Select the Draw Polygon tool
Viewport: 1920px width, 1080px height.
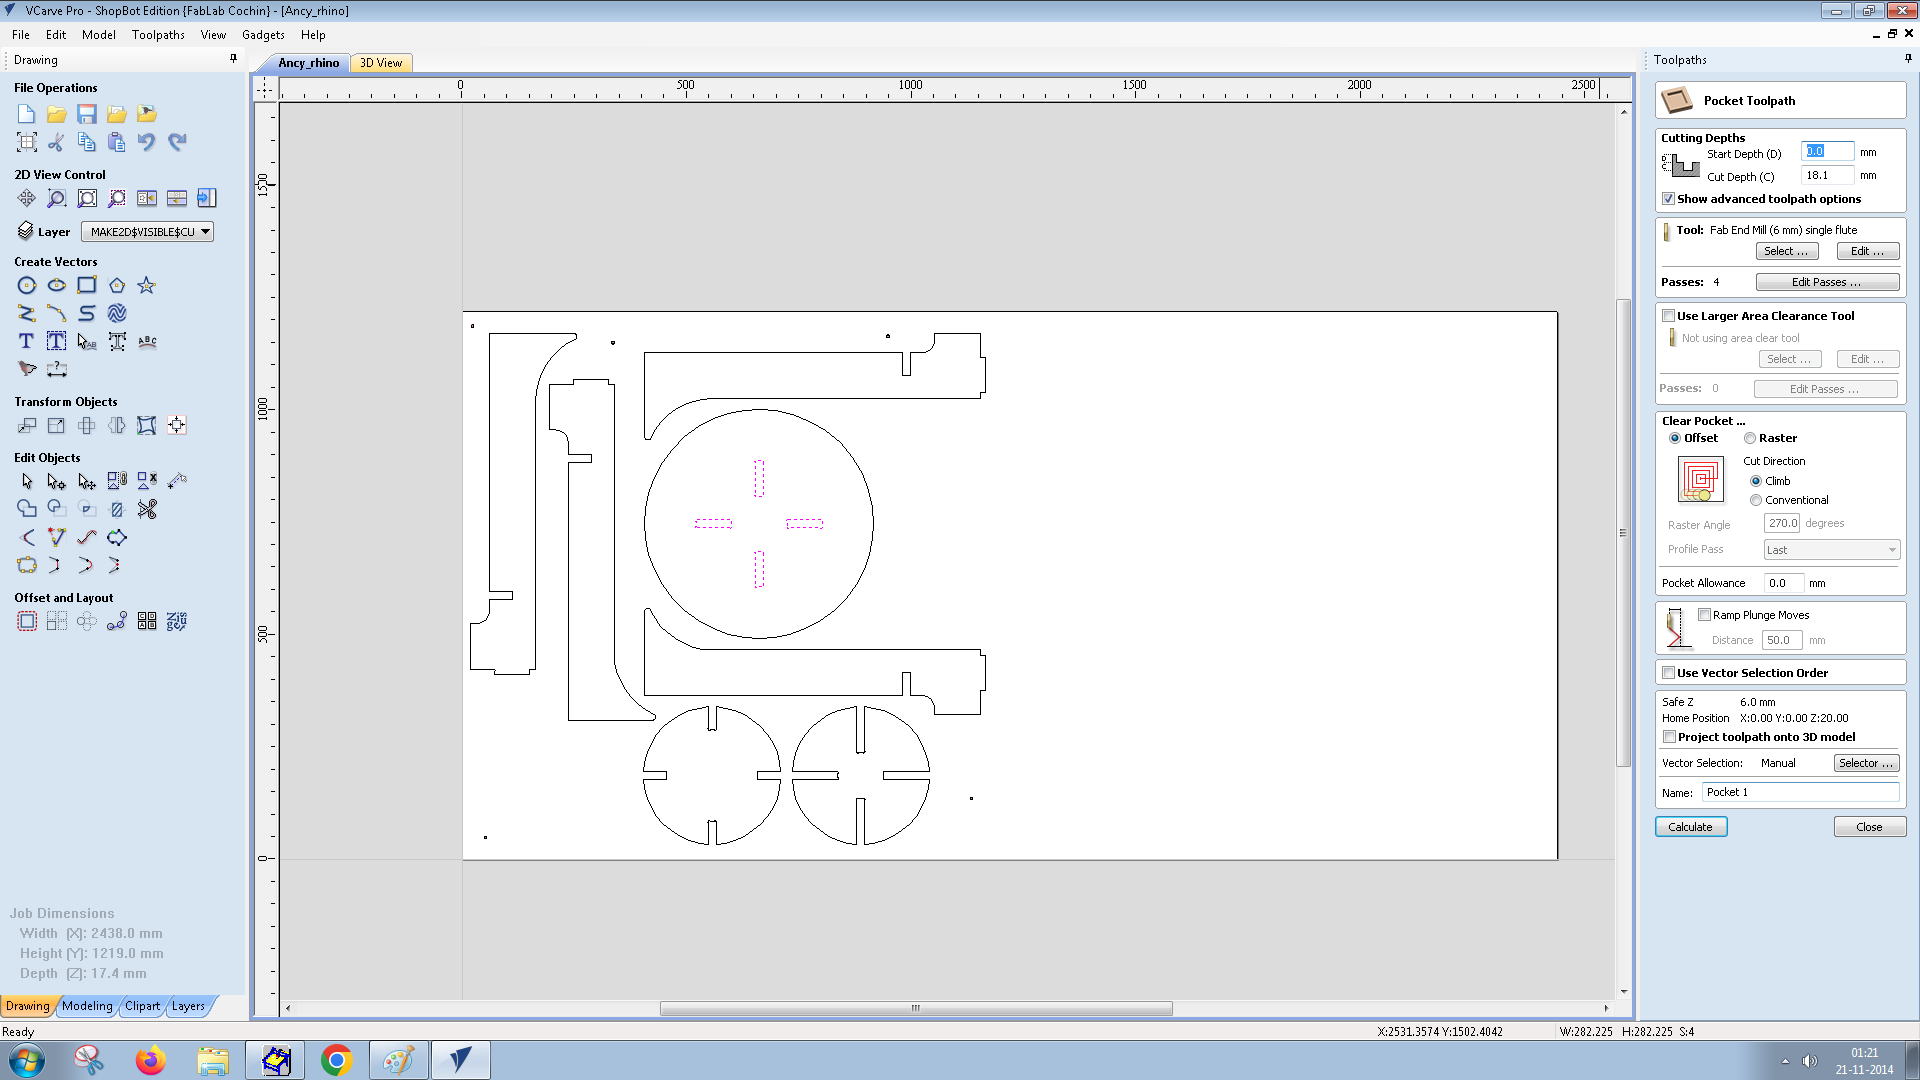(x=117, y=286)
